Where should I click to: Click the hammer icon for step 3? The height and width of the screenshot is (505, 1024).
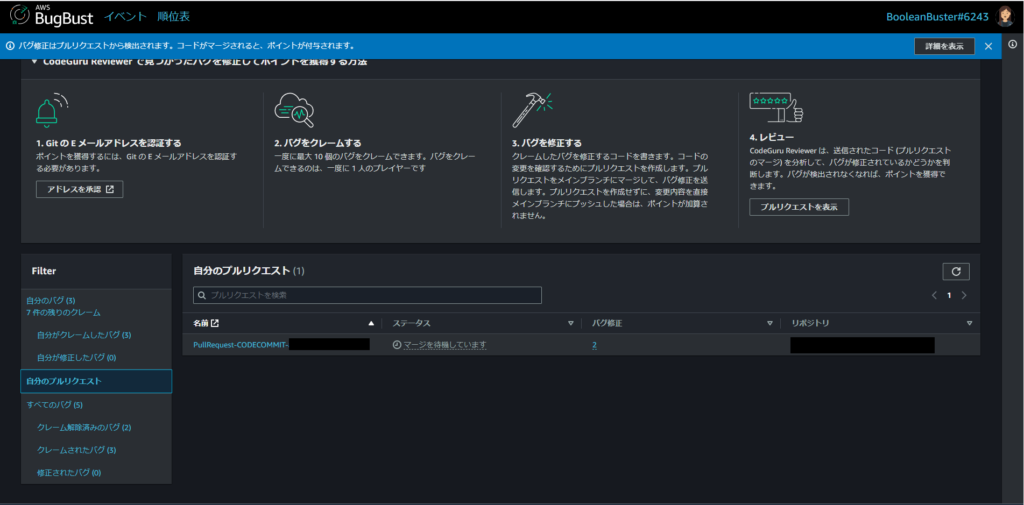point(532,110)
